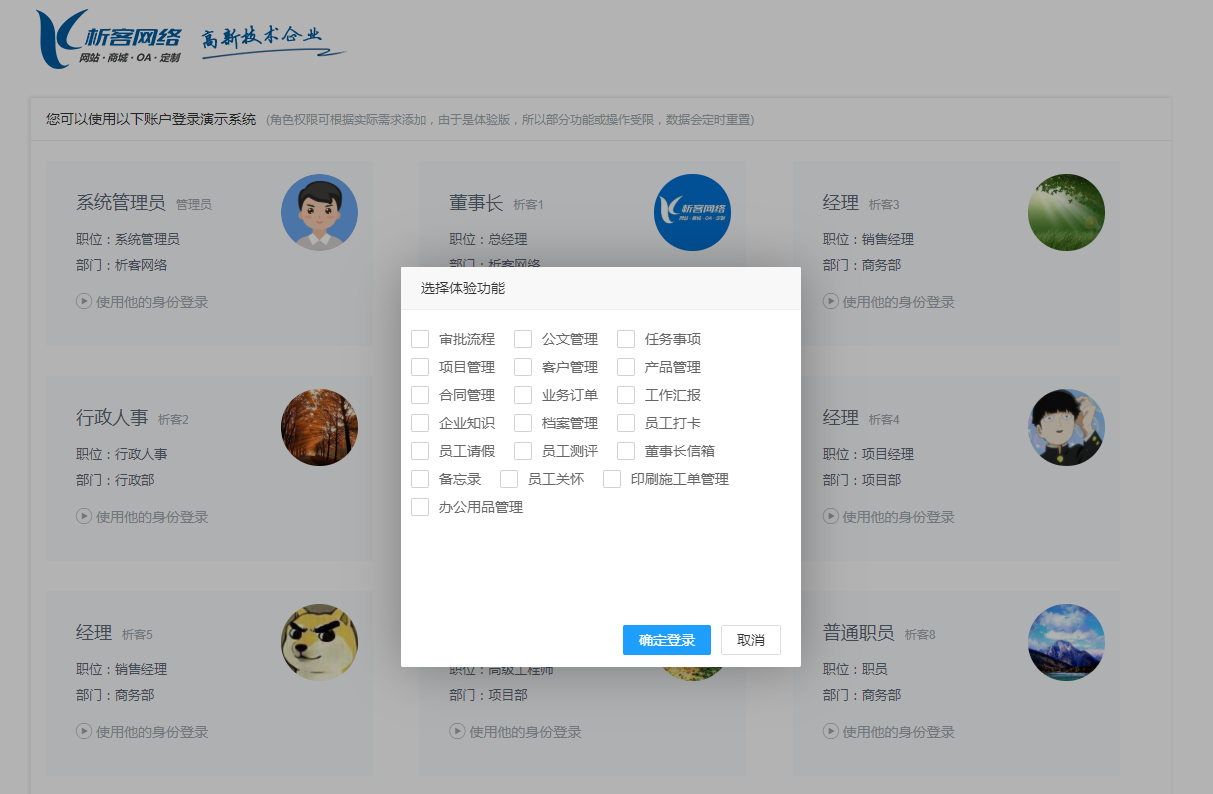This screenshot has width=1213, height=794.
Task: Enable the 董事长信箱 checkbox
Action: 626,451
